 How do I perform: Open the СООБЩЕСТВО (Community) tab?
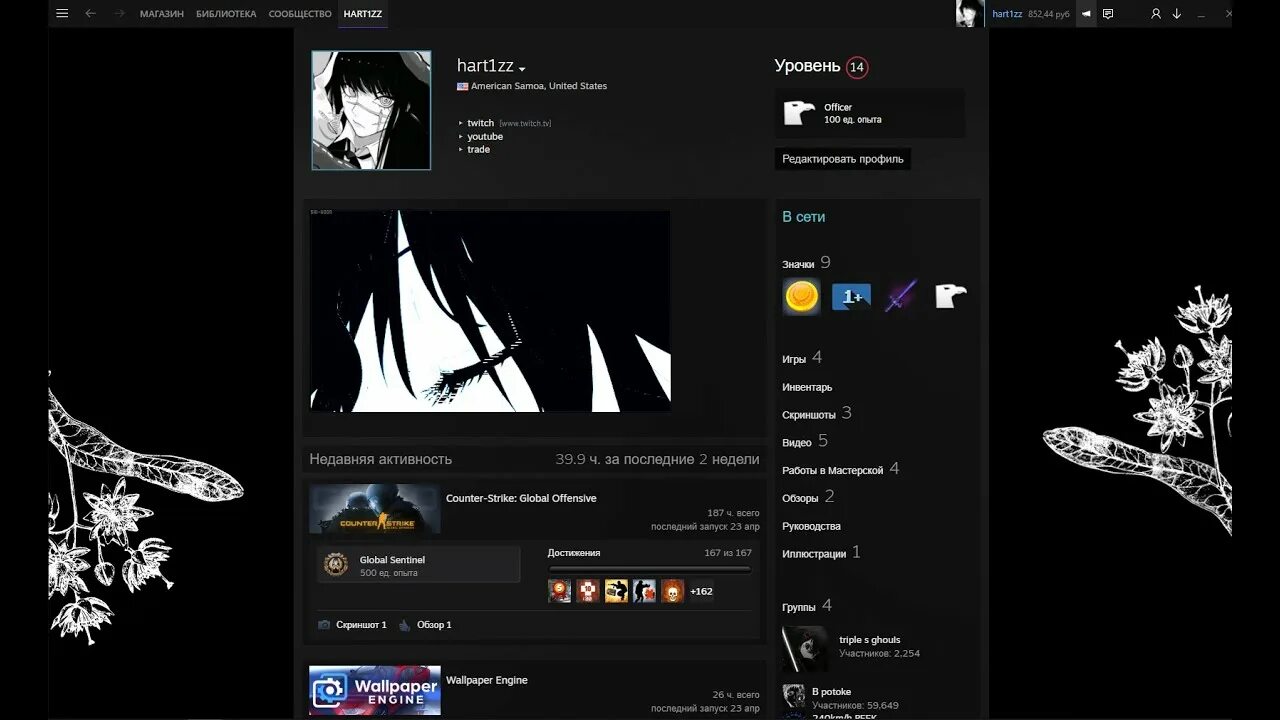point(300,14)
